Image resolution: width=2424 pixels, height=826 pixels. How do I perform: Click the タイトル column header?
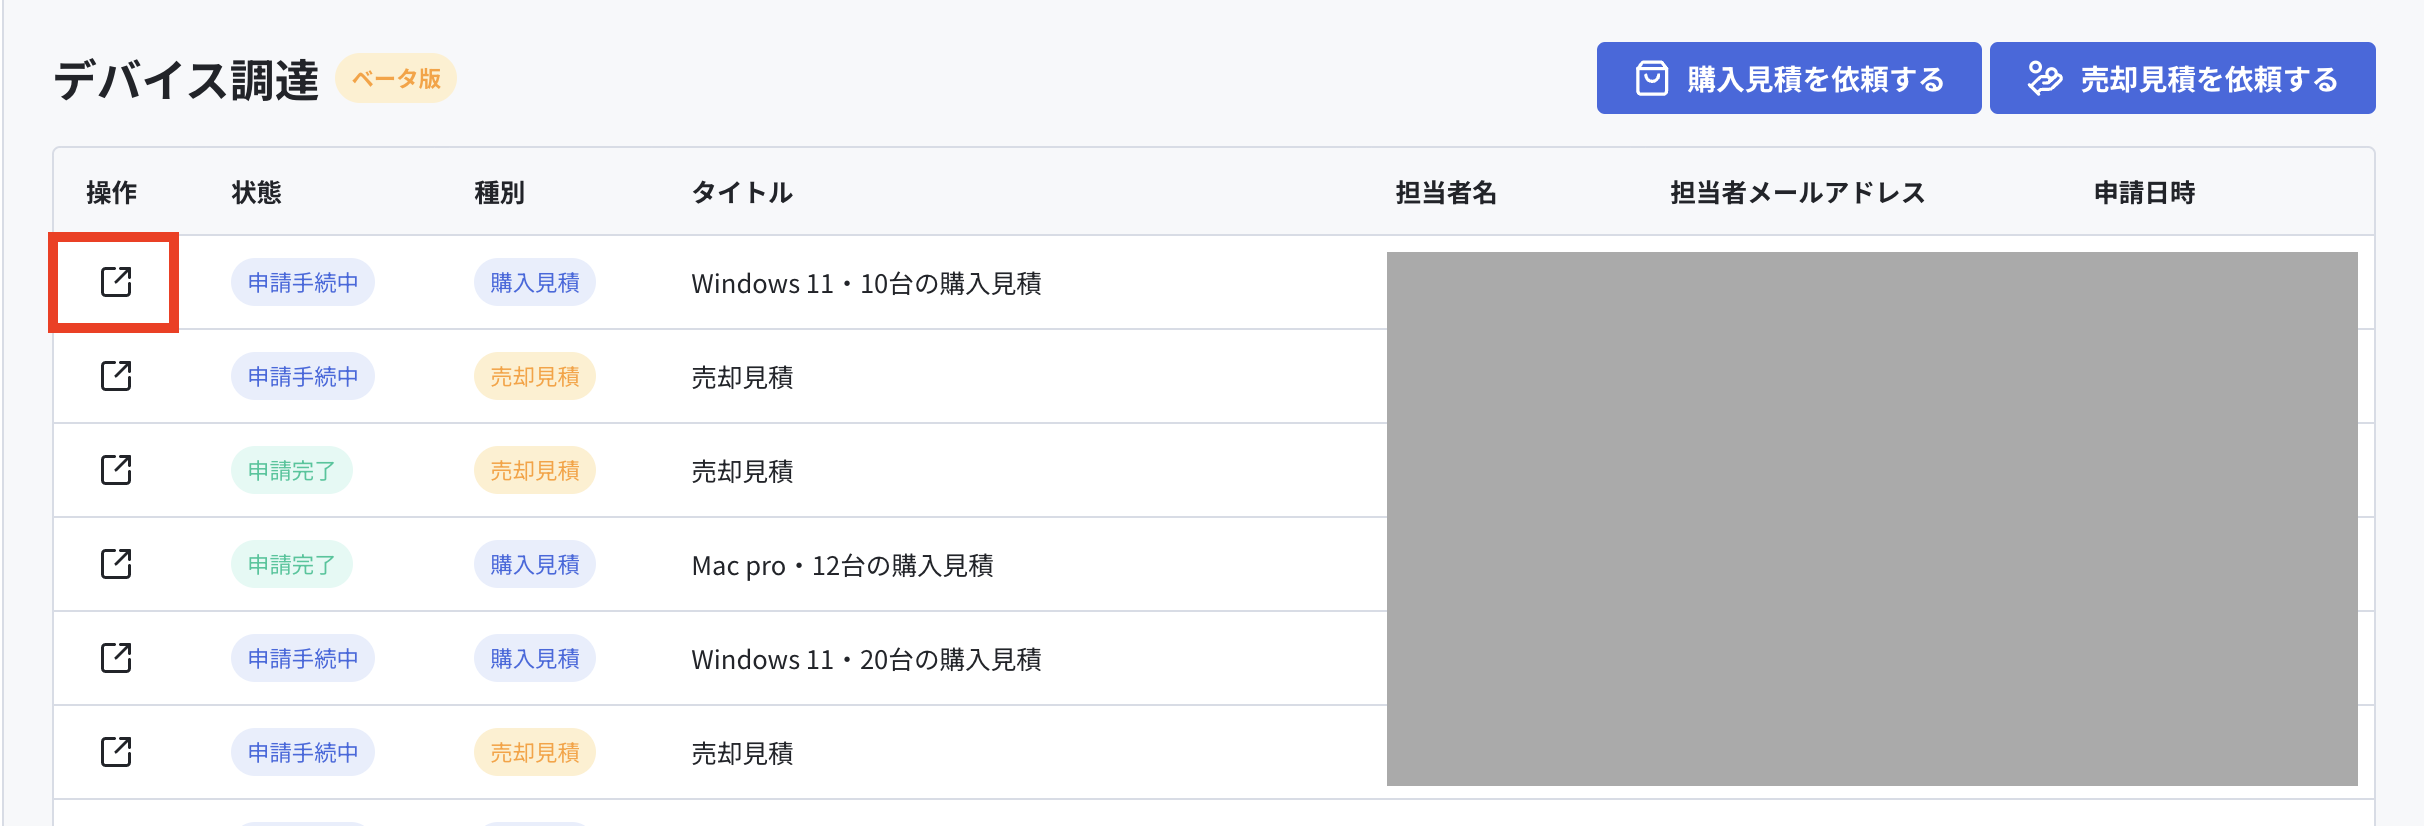tap(742, 192)
